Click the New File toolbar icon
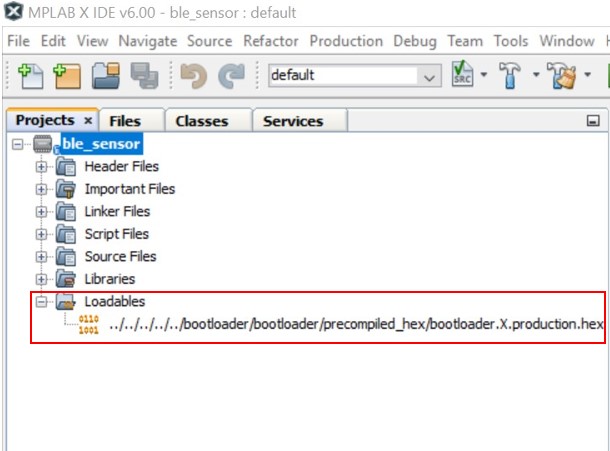Image resolution: width=610 pixels, height=451 pixels. (x=29, y=76)
